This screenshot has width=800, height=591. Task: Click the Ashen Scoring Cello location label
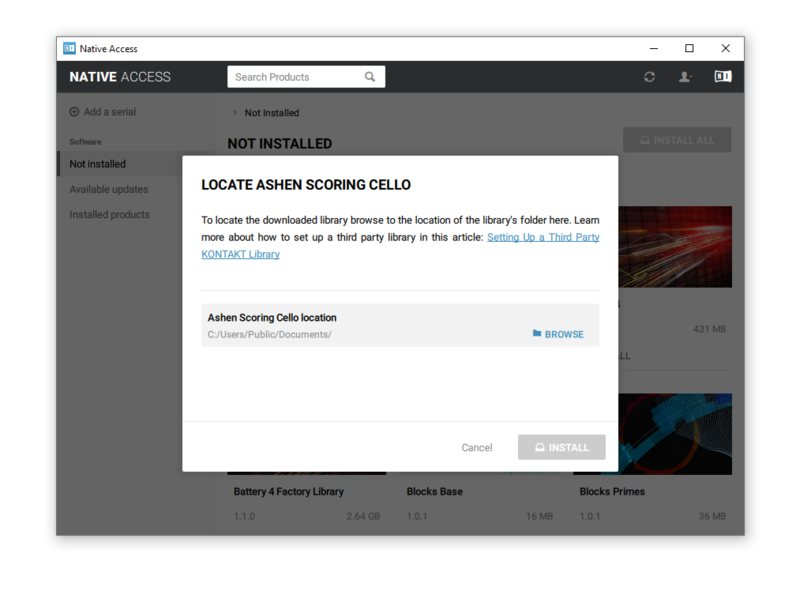click(272, 317)
